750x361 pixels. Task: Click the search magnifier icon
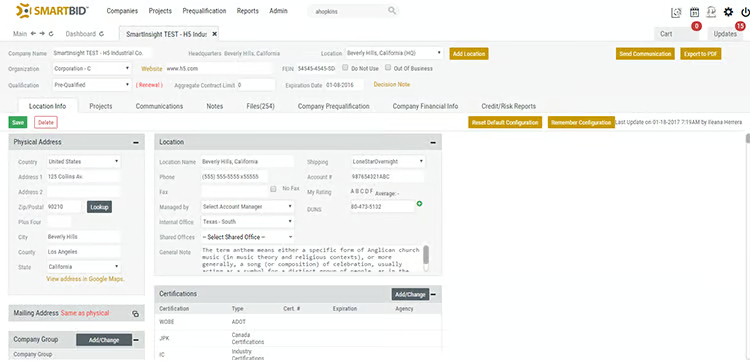pos(392,11)
